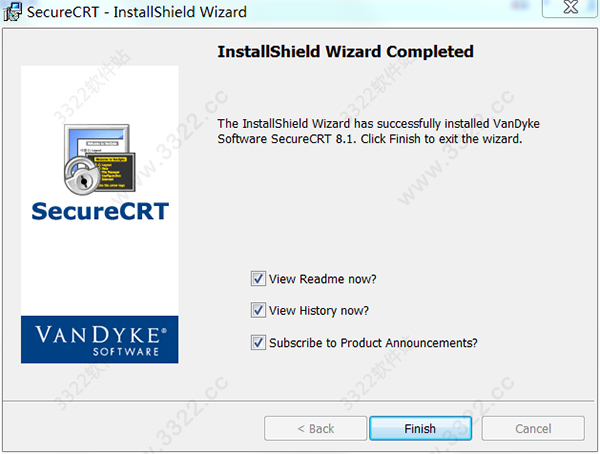Click the 'View Readme now?' label text
Screen dimensions: 600x454
(323, 279)
